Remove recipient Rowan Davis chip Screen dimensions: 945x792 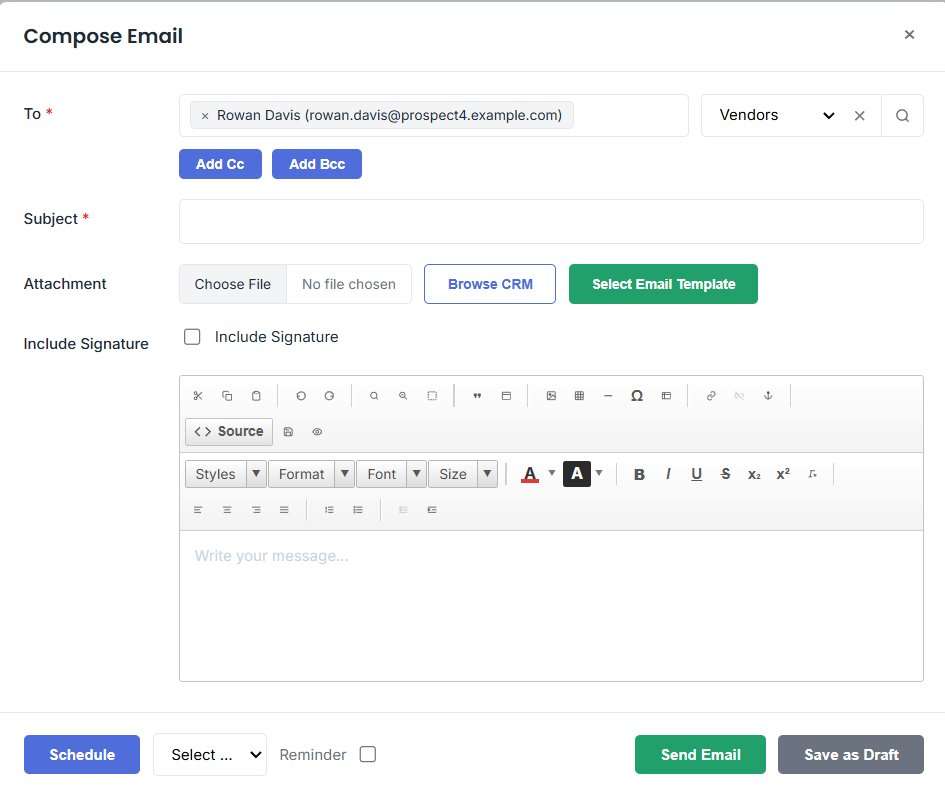(x=205, y=116)
